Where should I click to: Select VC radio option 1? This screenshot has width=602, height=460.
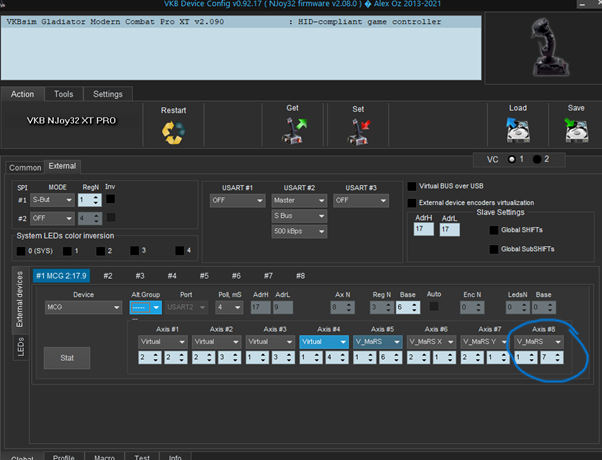point(512,159)
